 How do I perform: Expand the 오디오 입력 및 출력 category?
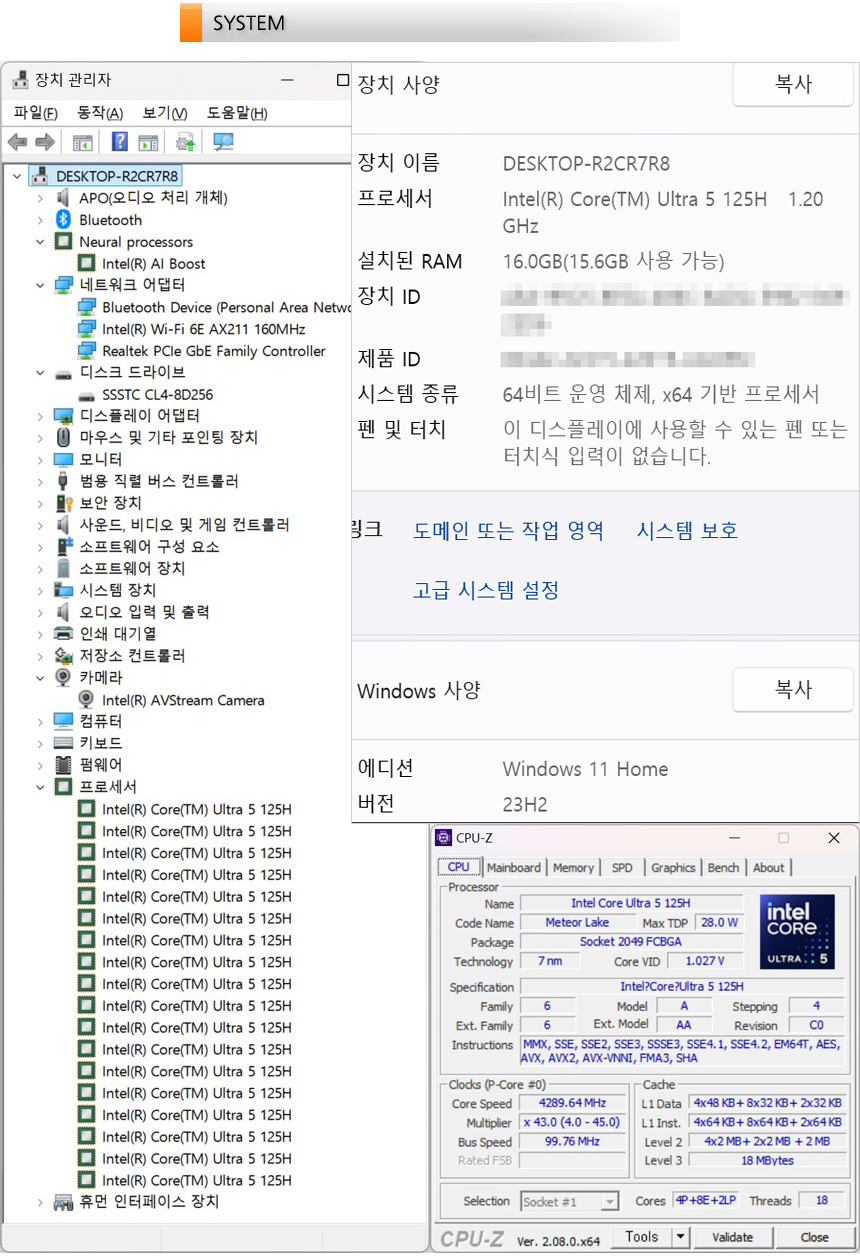40,612
